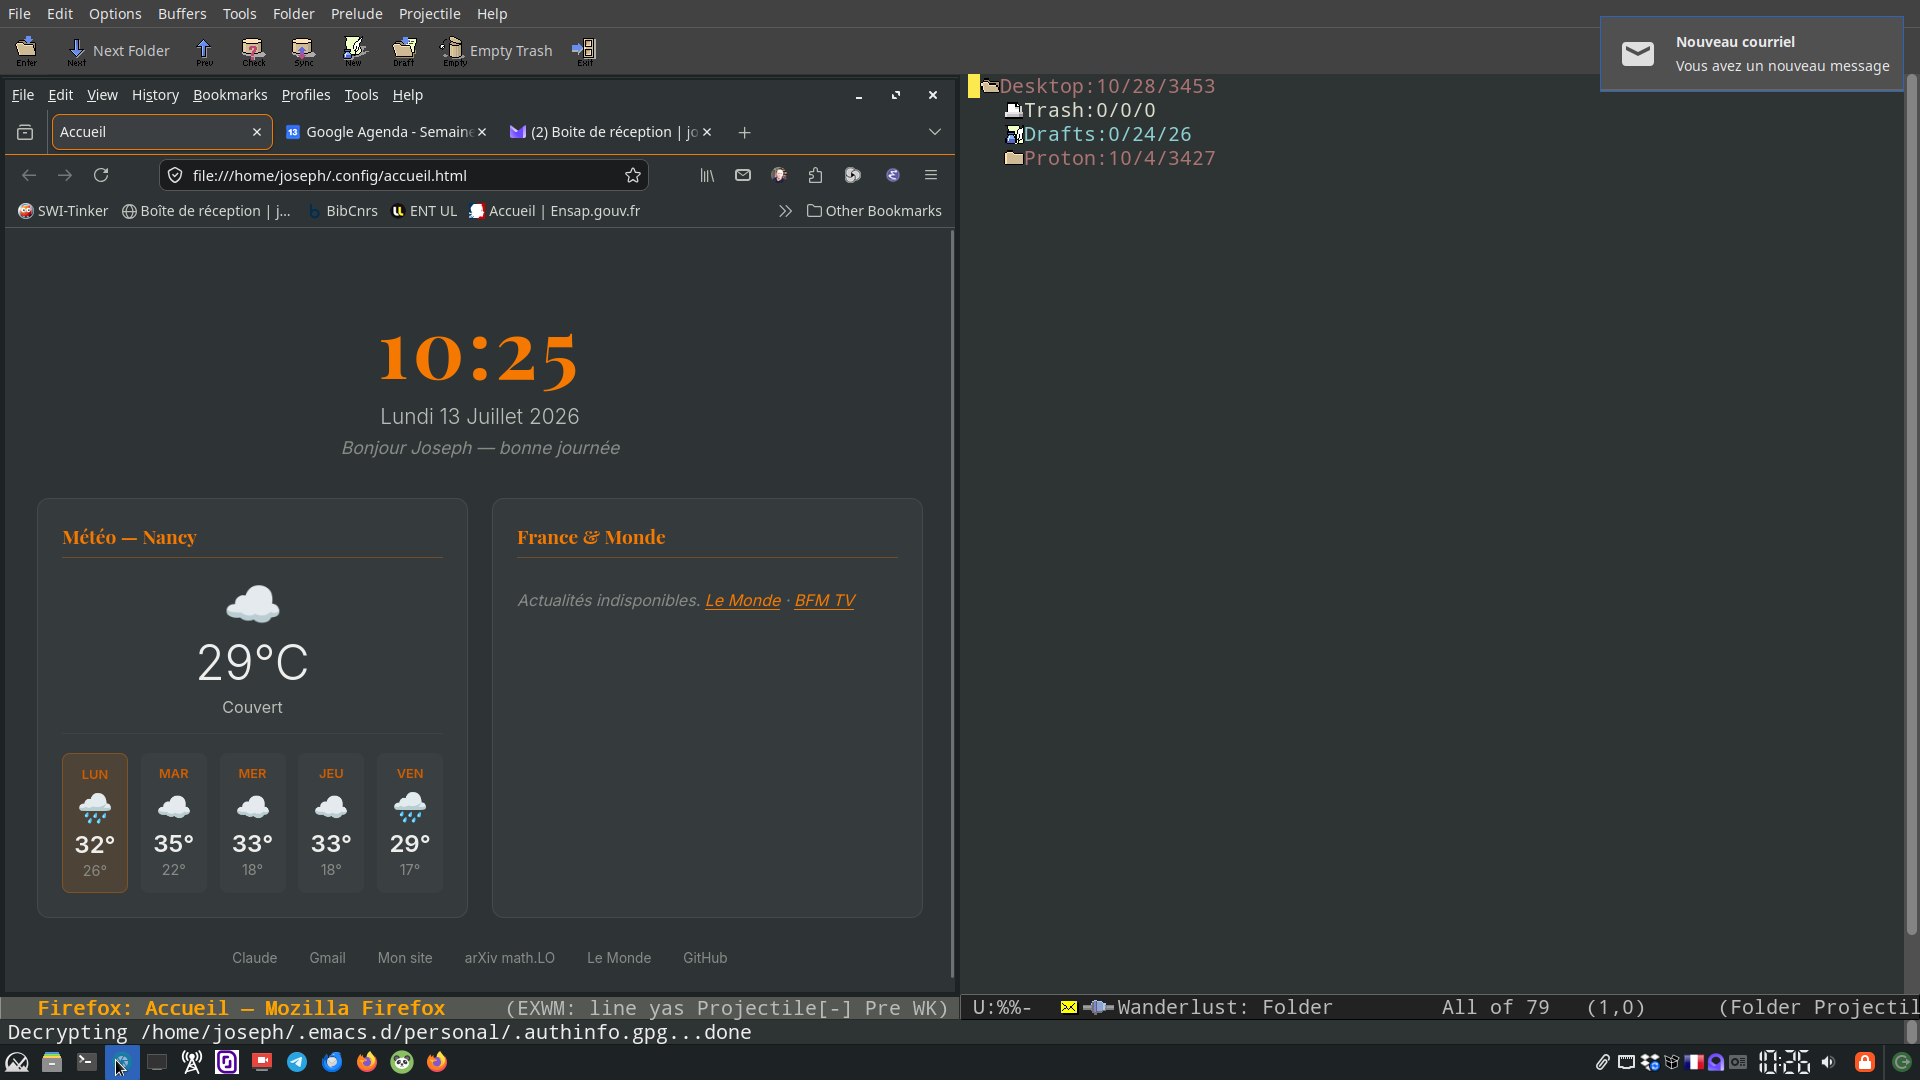Open the Projectile menu
This screenshot has width=1920, height=1080.
(x=429, y=14)
